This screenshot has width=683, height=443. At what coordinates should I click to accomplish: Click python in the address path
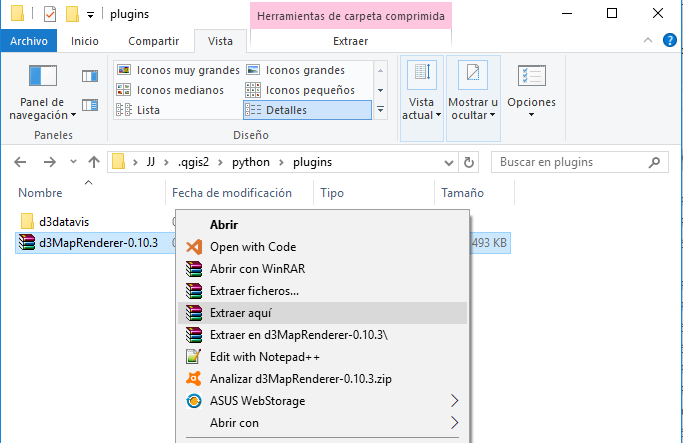[250, 162]
